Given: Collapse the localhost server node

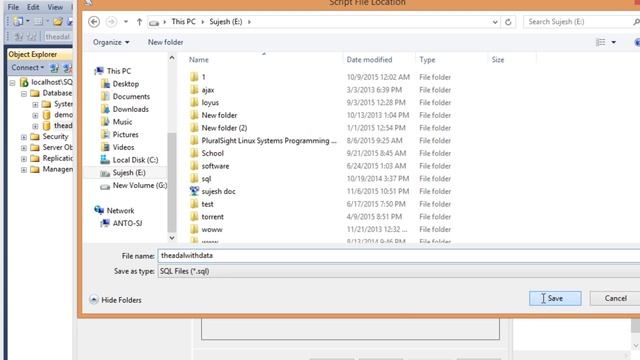Looking at the screenshot, I should coord(13,83).
